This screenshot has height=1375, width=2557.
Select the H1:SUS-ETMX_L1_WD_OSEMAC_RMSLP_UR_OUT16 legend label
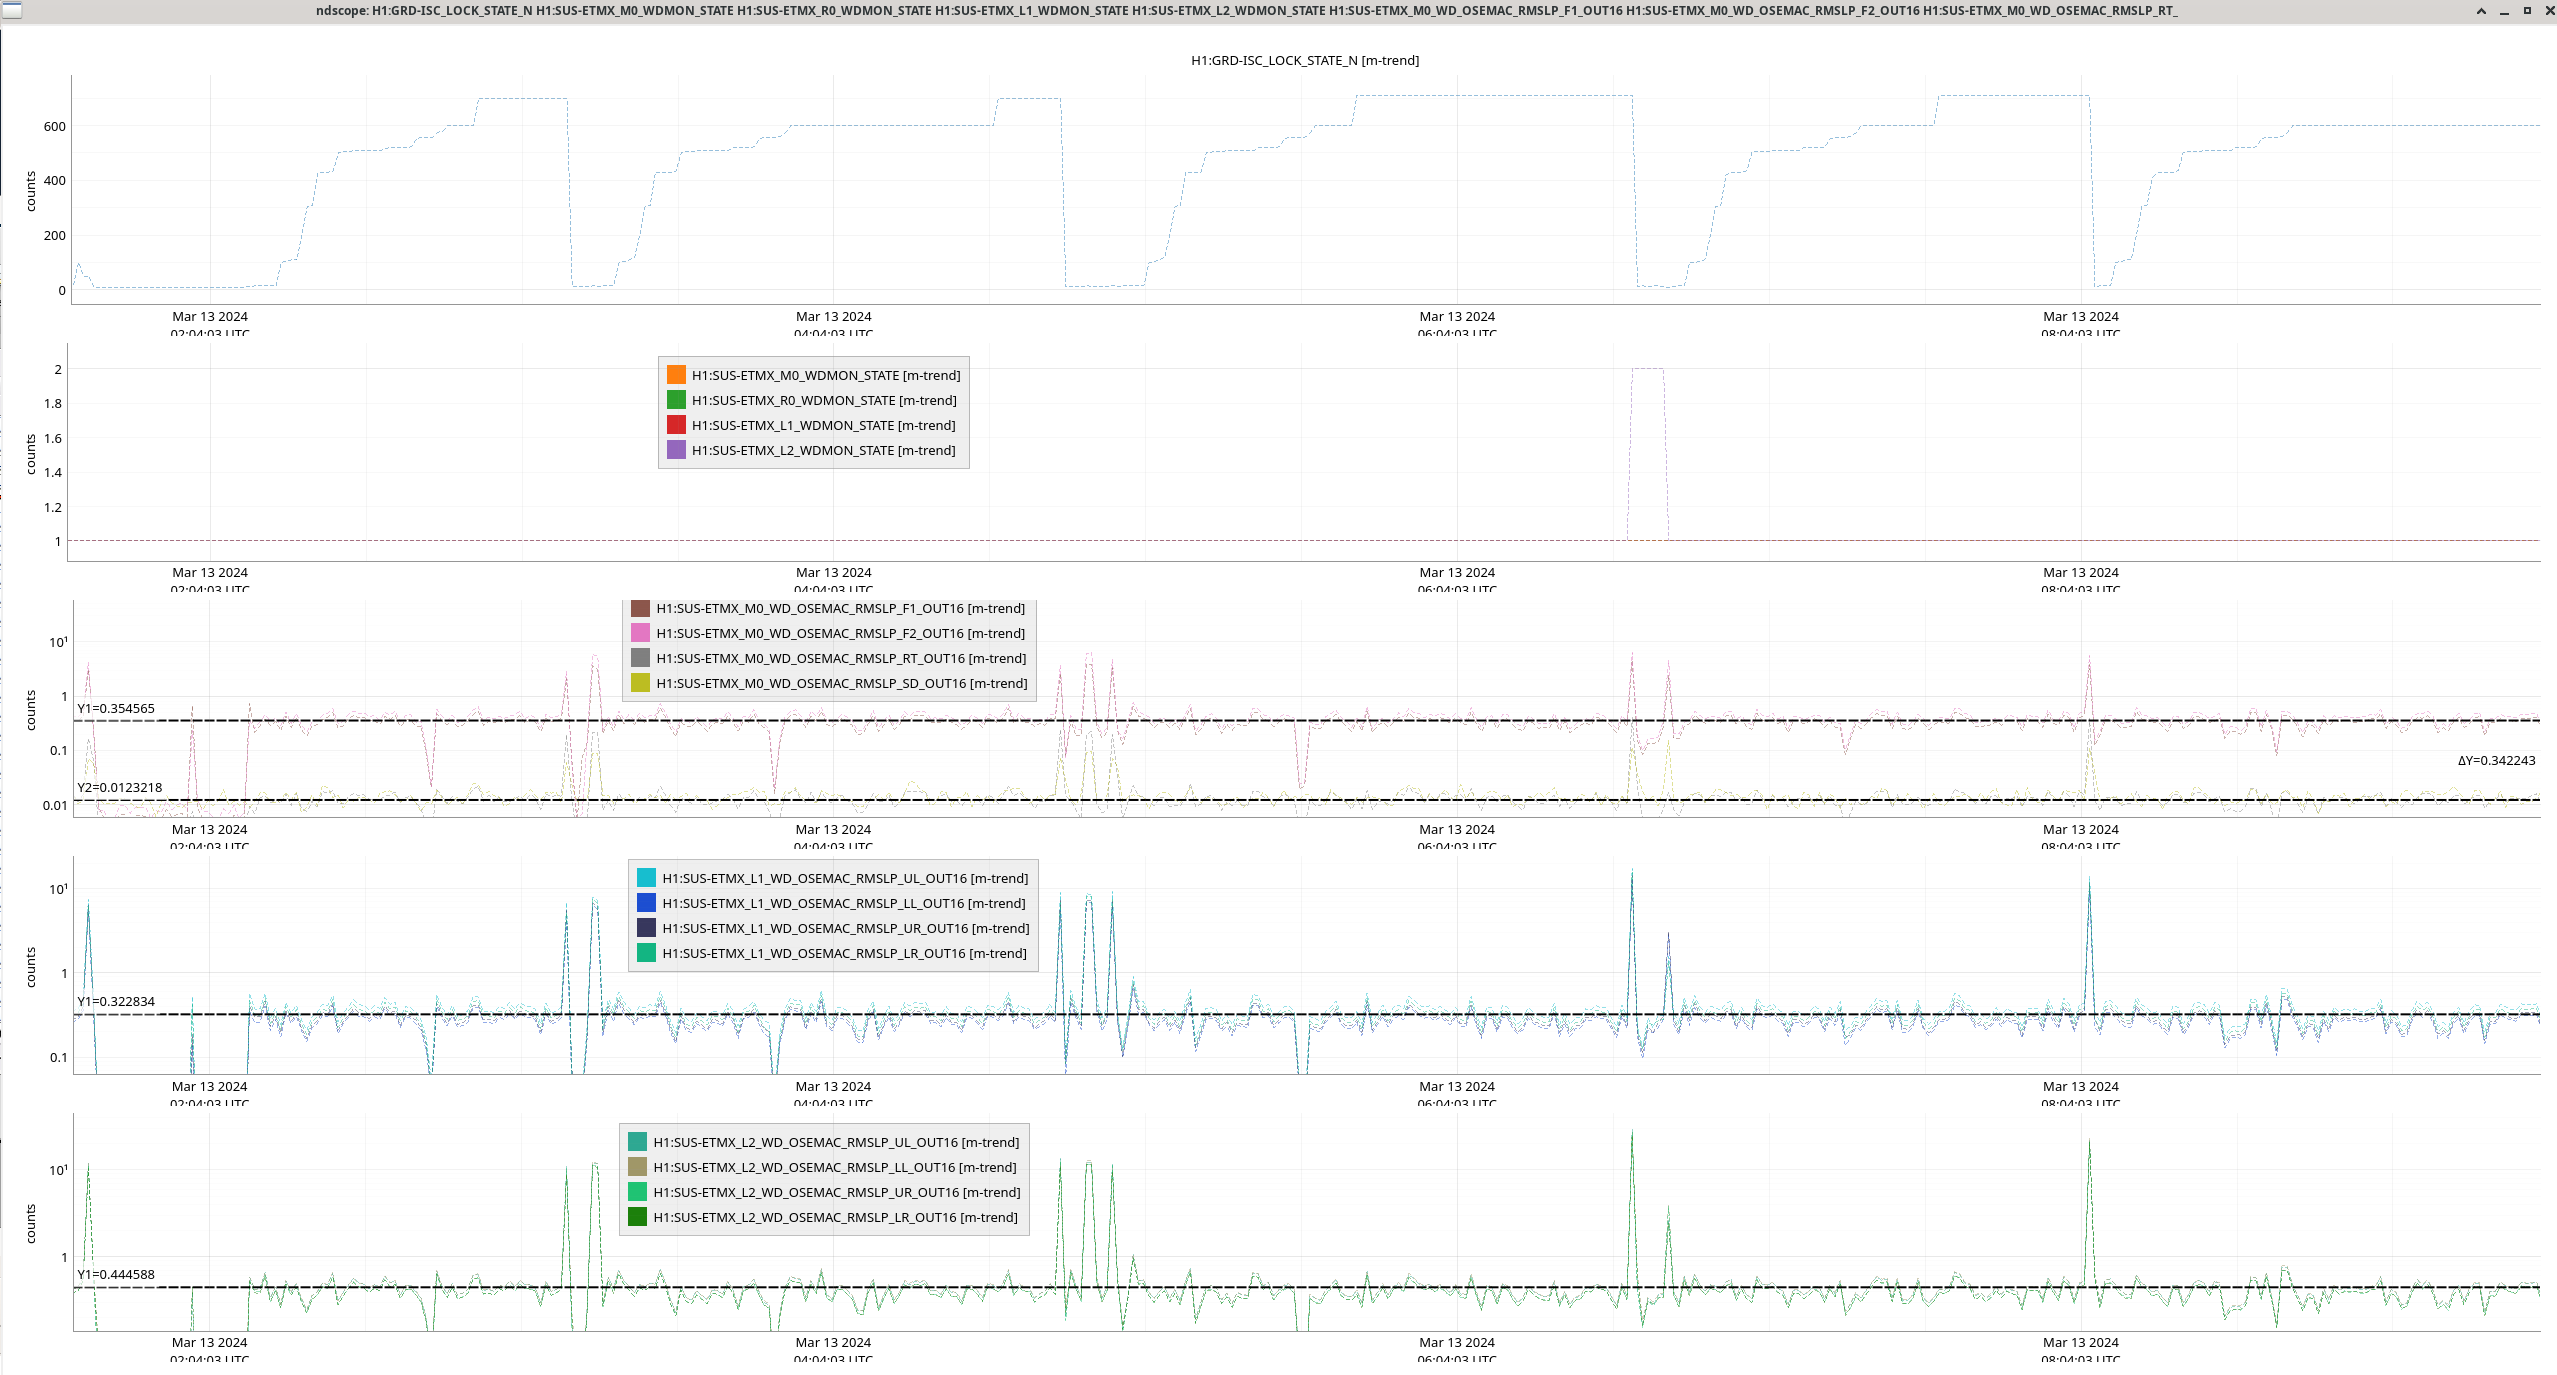(845, 928)
